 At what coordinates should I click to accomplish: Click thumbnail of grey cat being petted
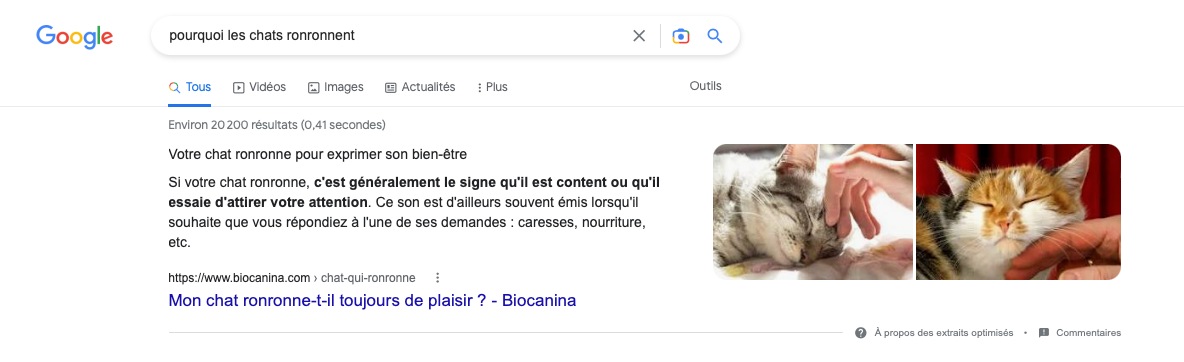click(812, 212)
